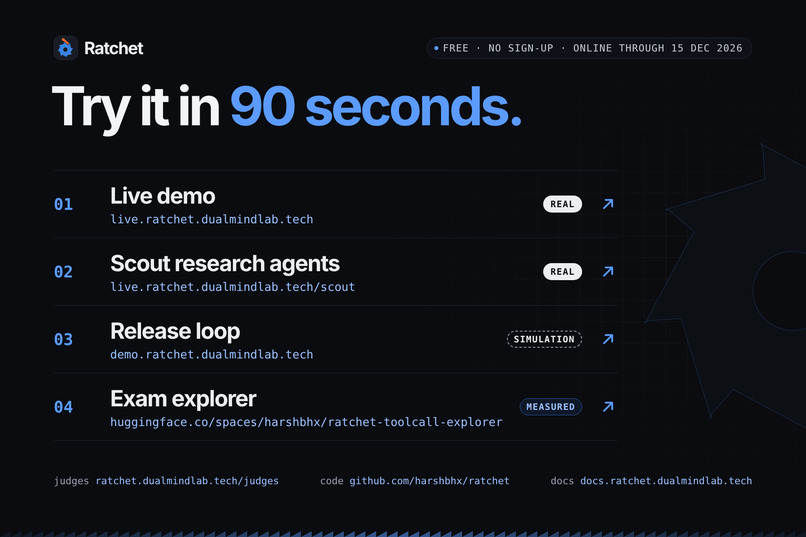The image size is (806, 537).
Task: Open the arrow icon for Release loop
Action: click(608, 339)
